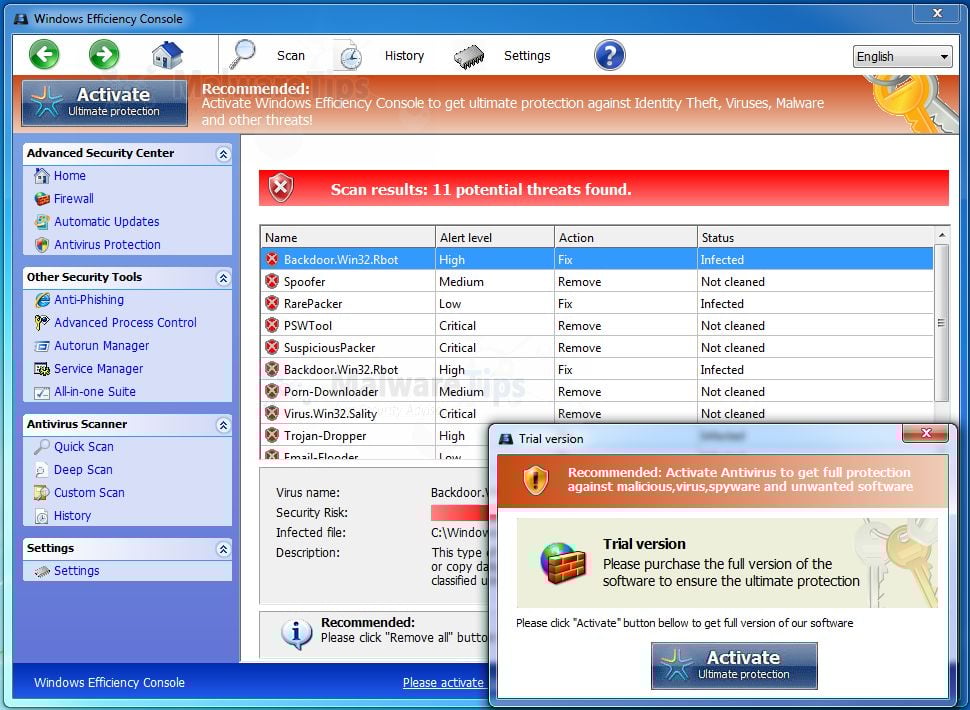This screenshot has width=970, height=710.
Task: Click the magnifying glass Scan icon
Action: click(x=242, y=54)
